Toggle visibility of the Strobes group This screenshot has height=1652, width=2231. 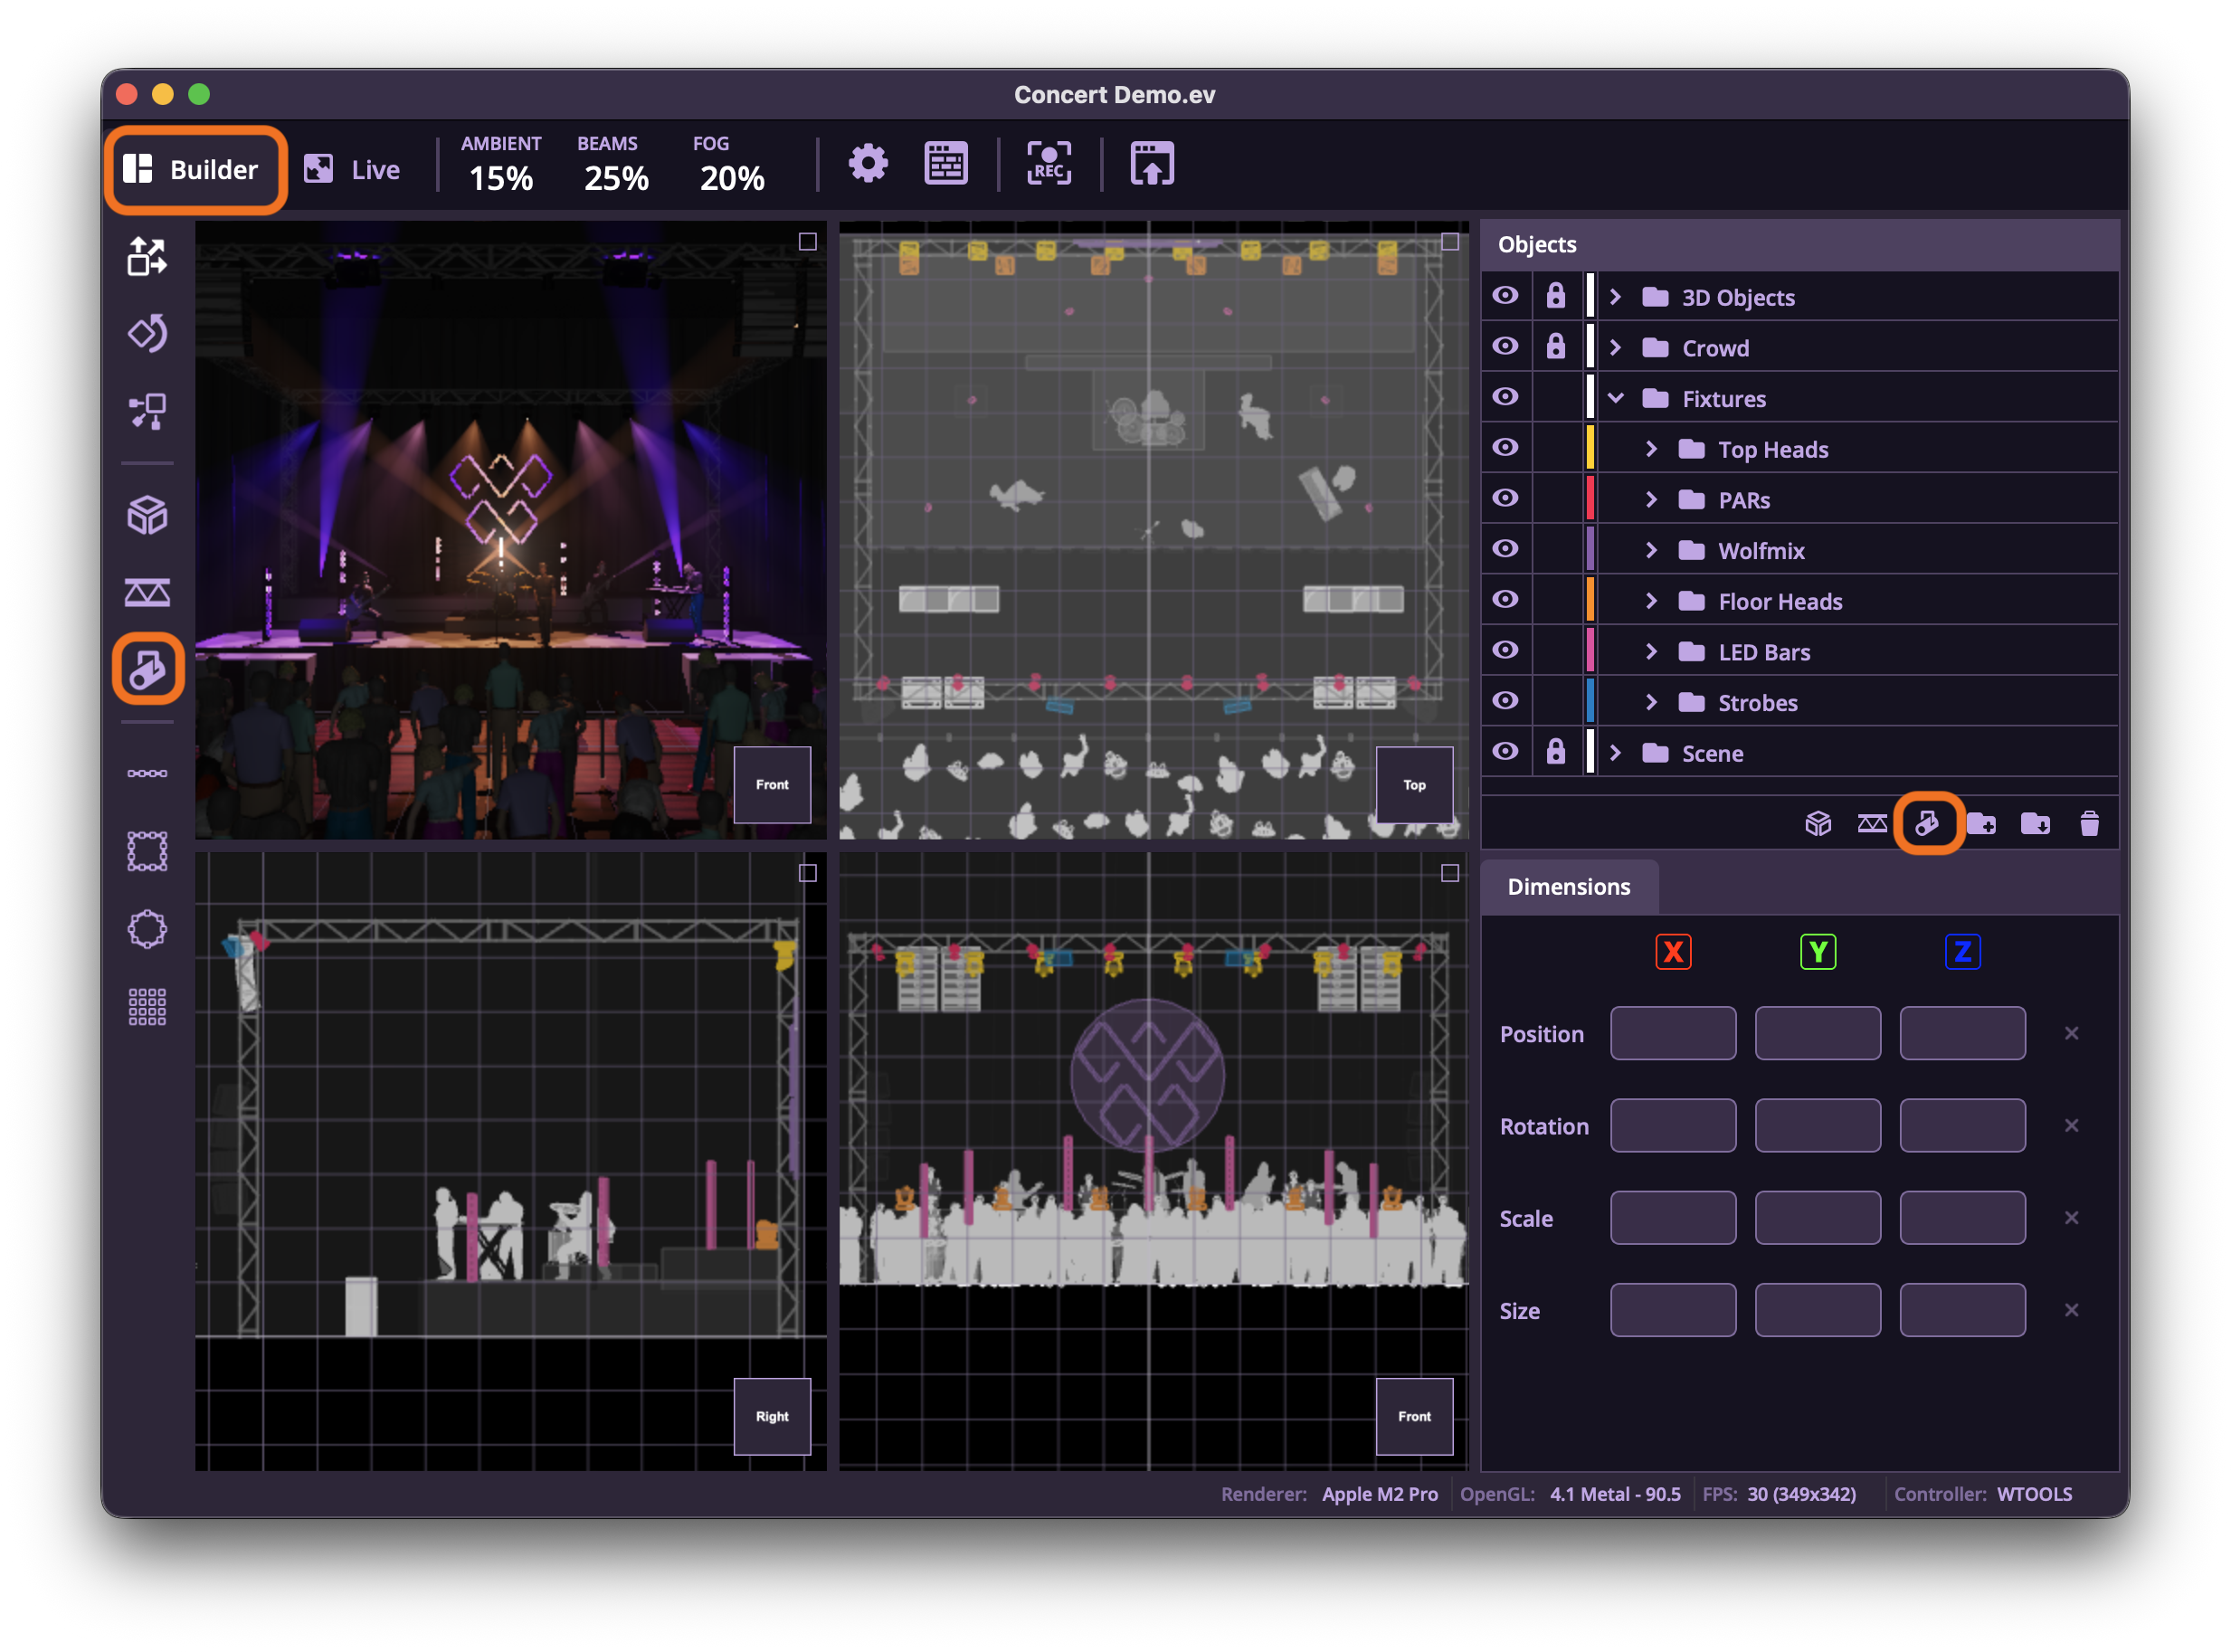point(1505,701)
